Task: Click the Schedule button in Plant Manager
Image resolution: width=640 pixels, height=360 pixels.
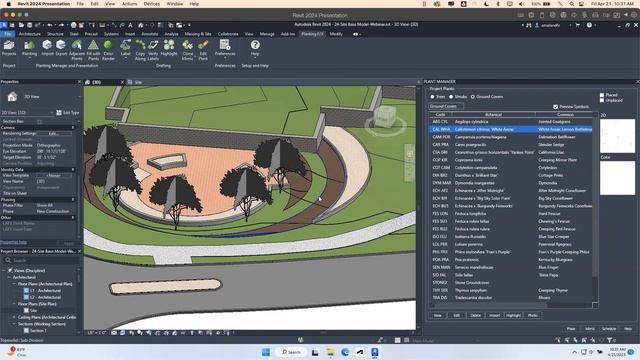Action: click(x=609, y=329)
